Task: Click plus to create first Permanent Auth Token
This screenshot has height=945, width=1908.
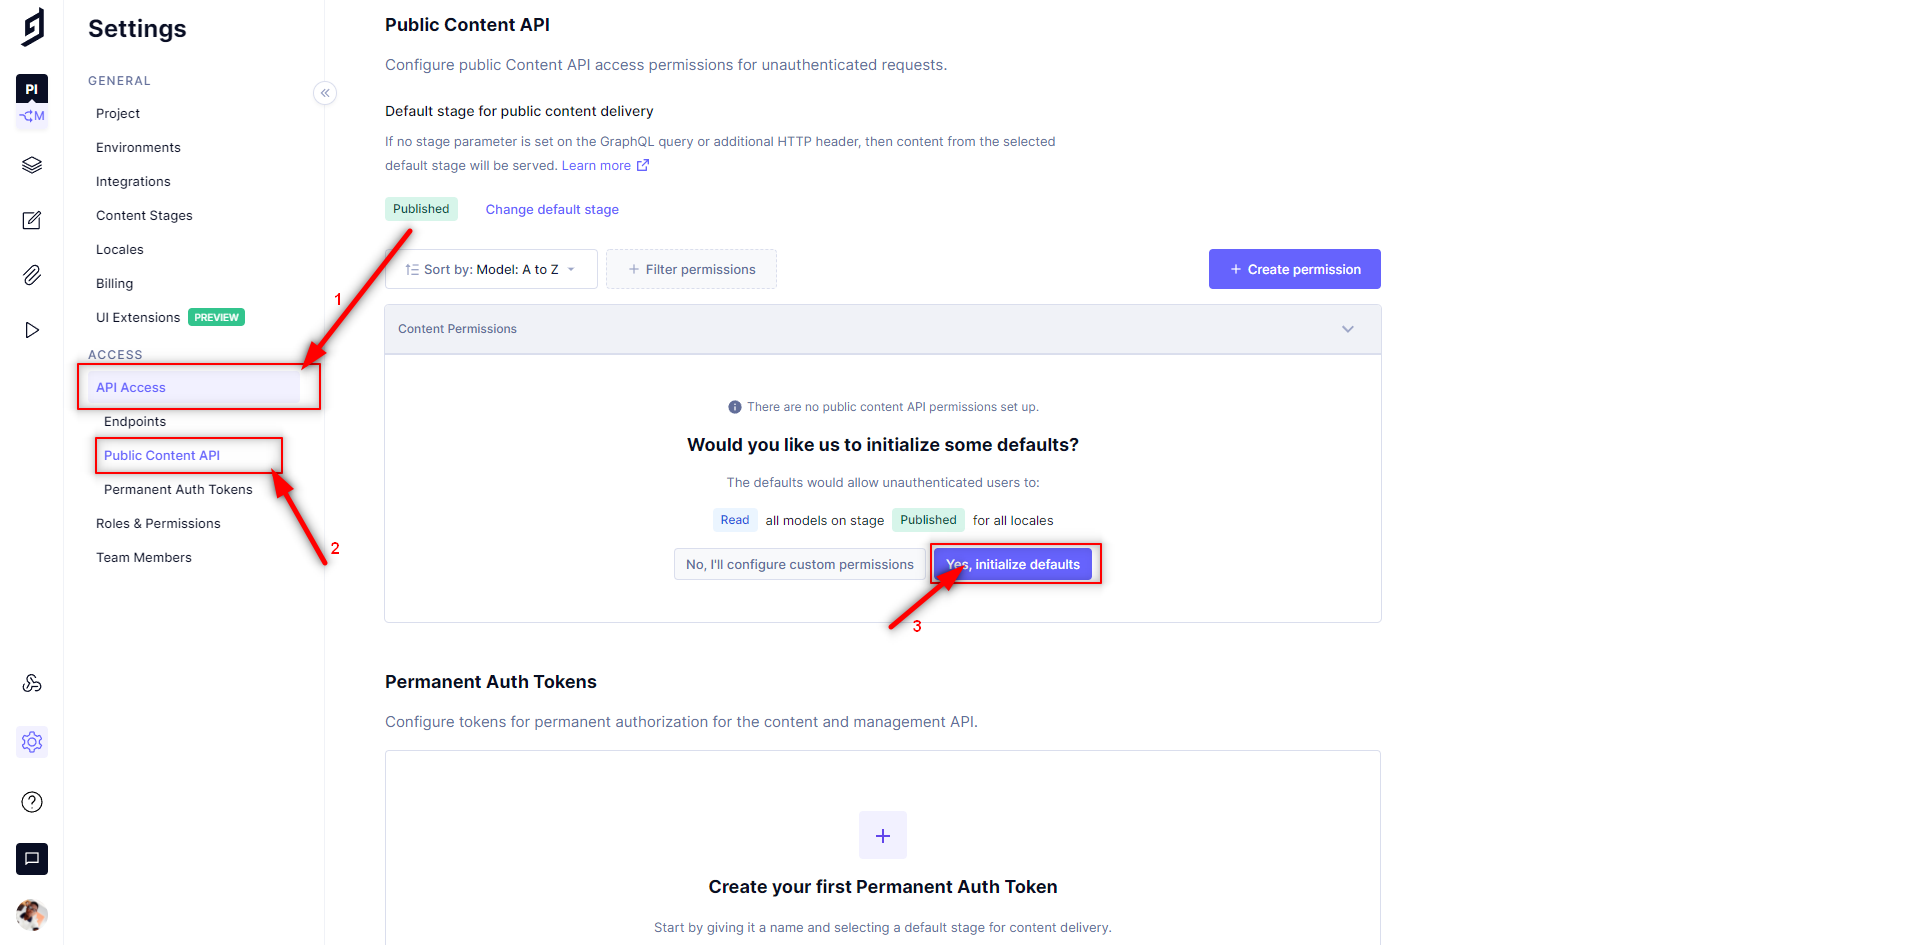Action: pyautogui.click(x=882, y=835)
